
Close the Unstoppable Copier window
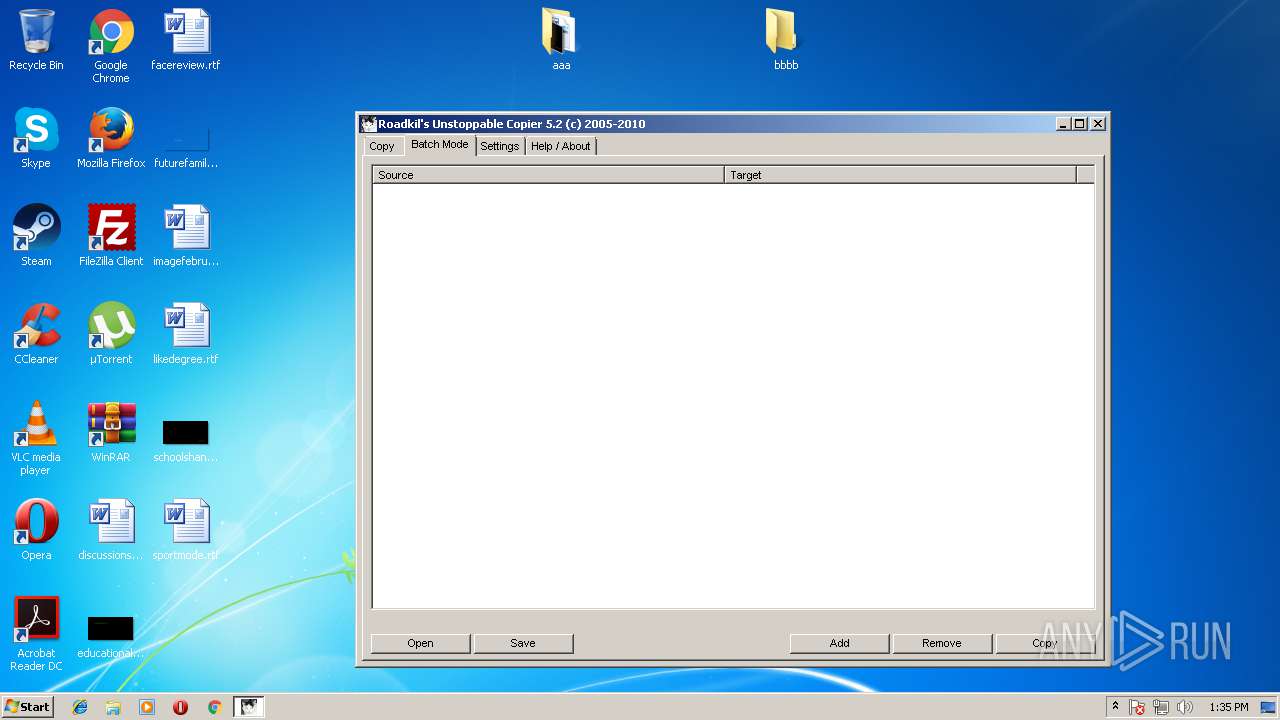pos(1098,124)
